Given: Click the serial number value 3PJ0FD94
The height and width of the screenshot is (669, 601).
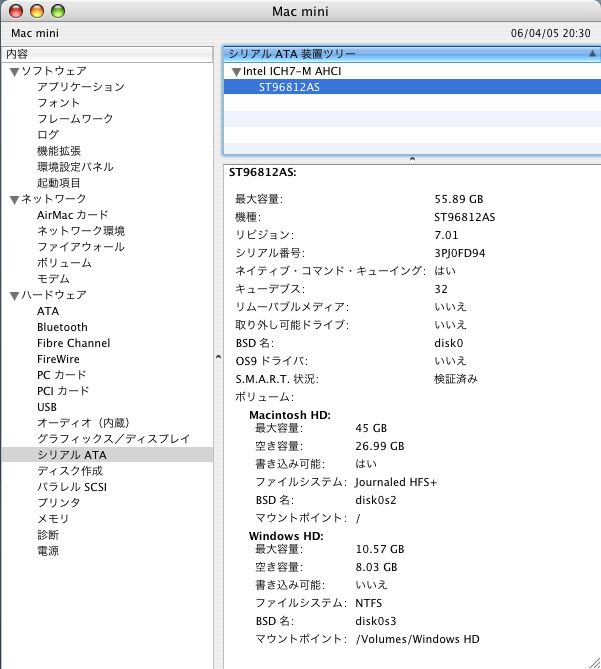Looking at the screenshot, I should point(459,253).
